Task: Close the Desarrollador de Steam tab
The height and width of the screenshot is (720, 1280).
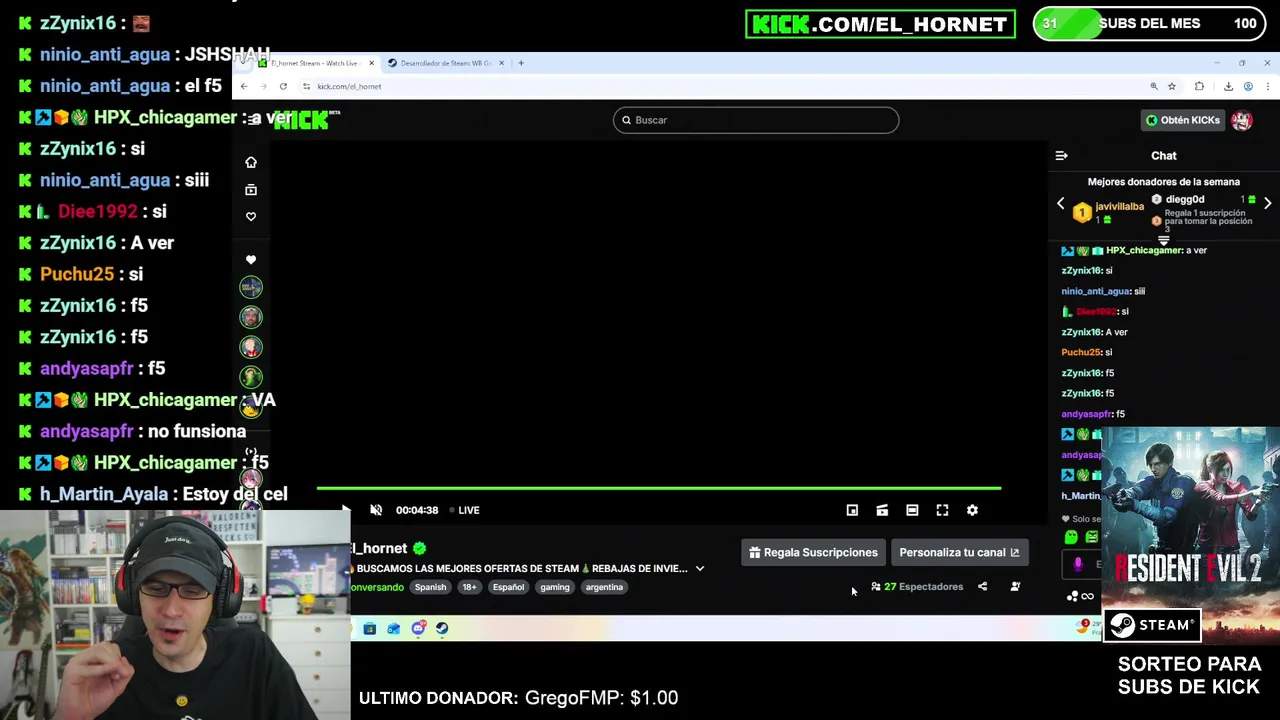Action: click(501, 63)
